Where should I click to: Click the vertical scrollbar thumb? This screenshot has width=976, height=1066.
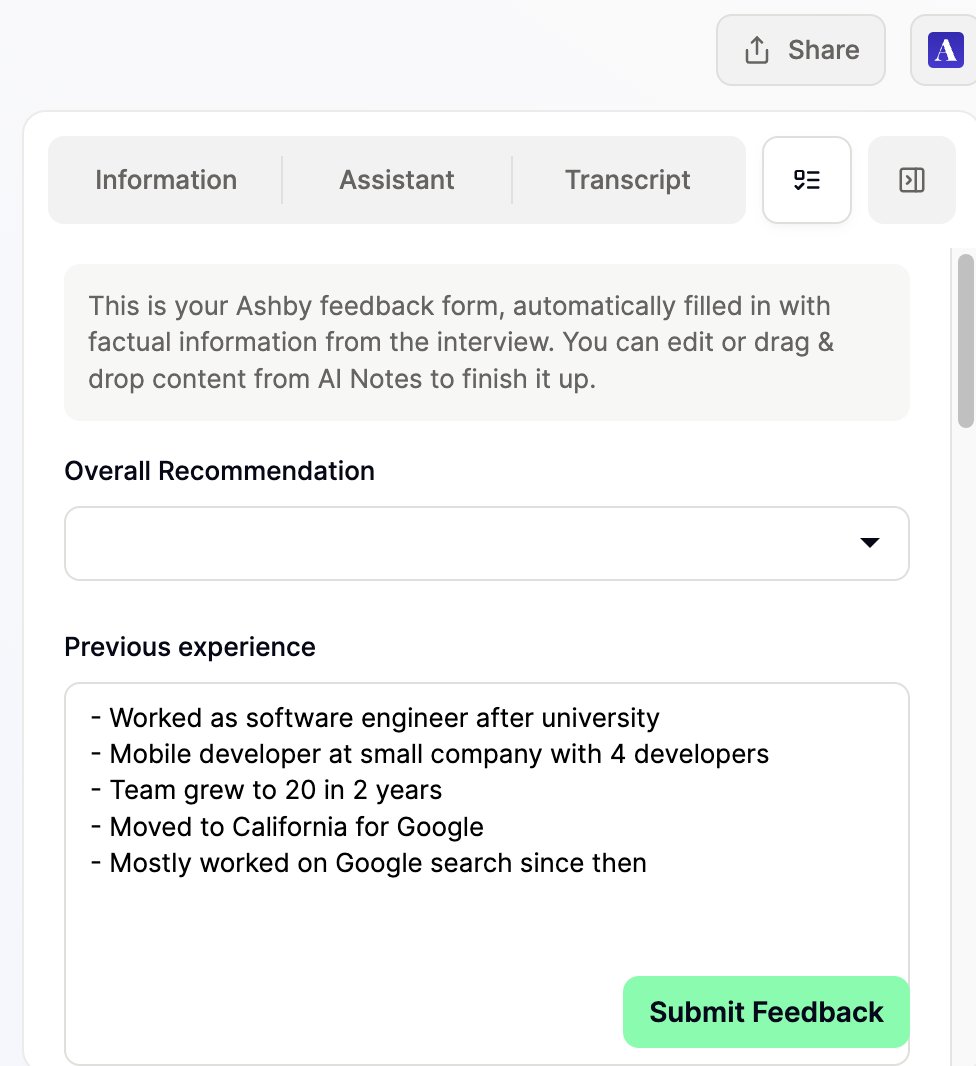click(966, 340)
